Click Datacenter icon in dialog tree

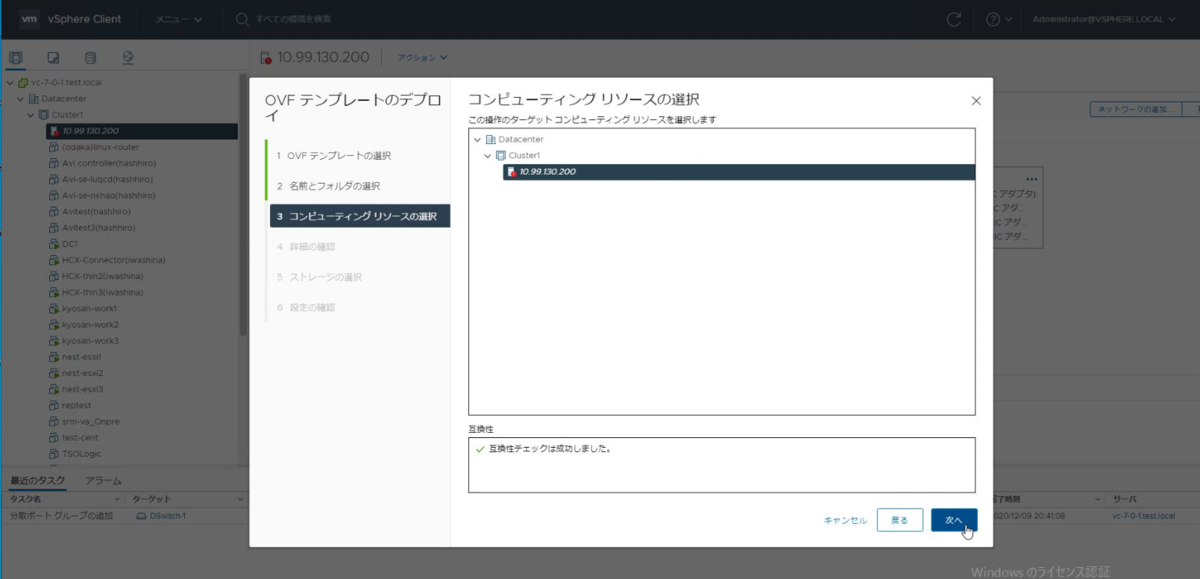[491, 140]
